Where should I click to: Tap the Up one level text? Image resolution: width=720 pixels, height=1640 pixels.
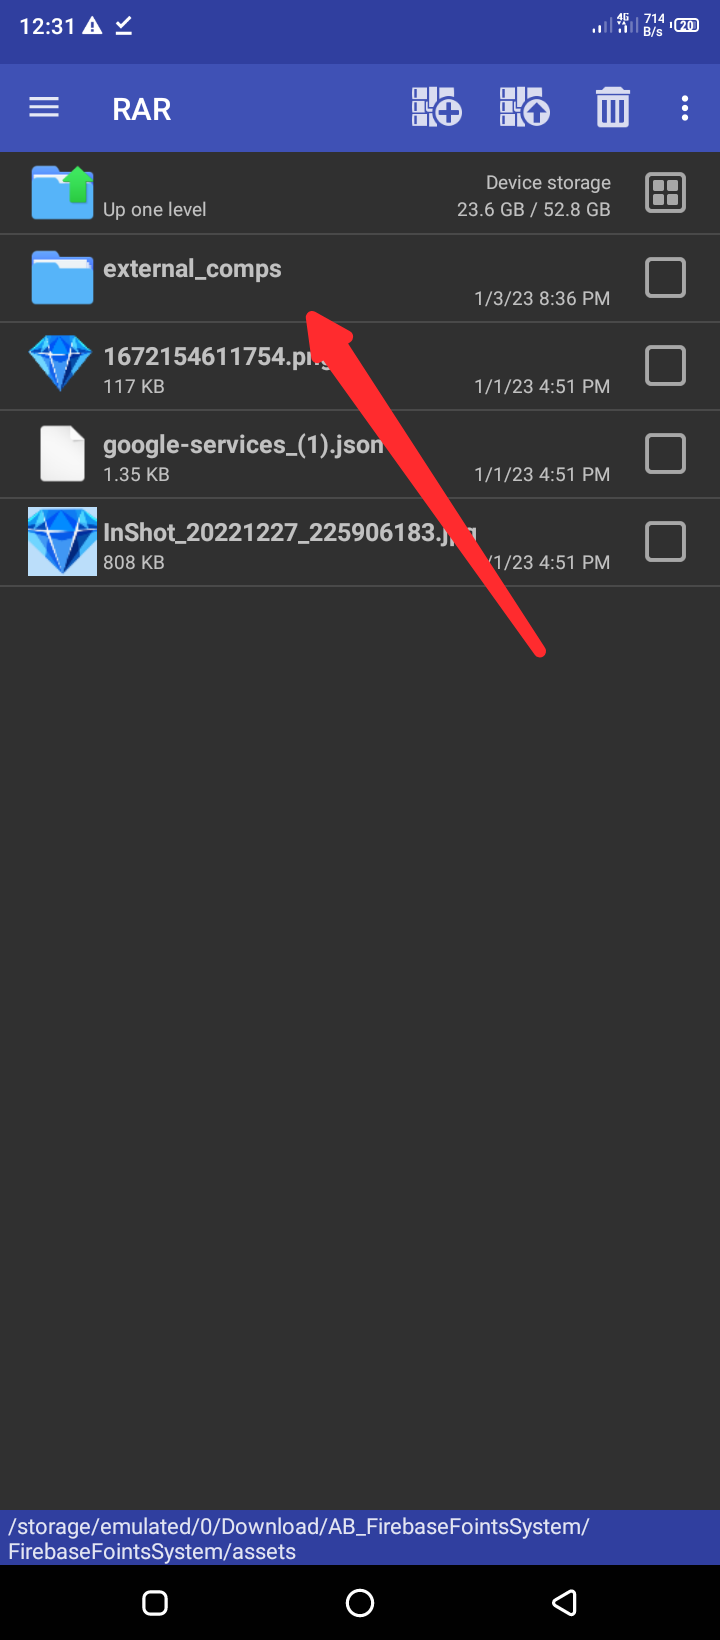(155, 209)
